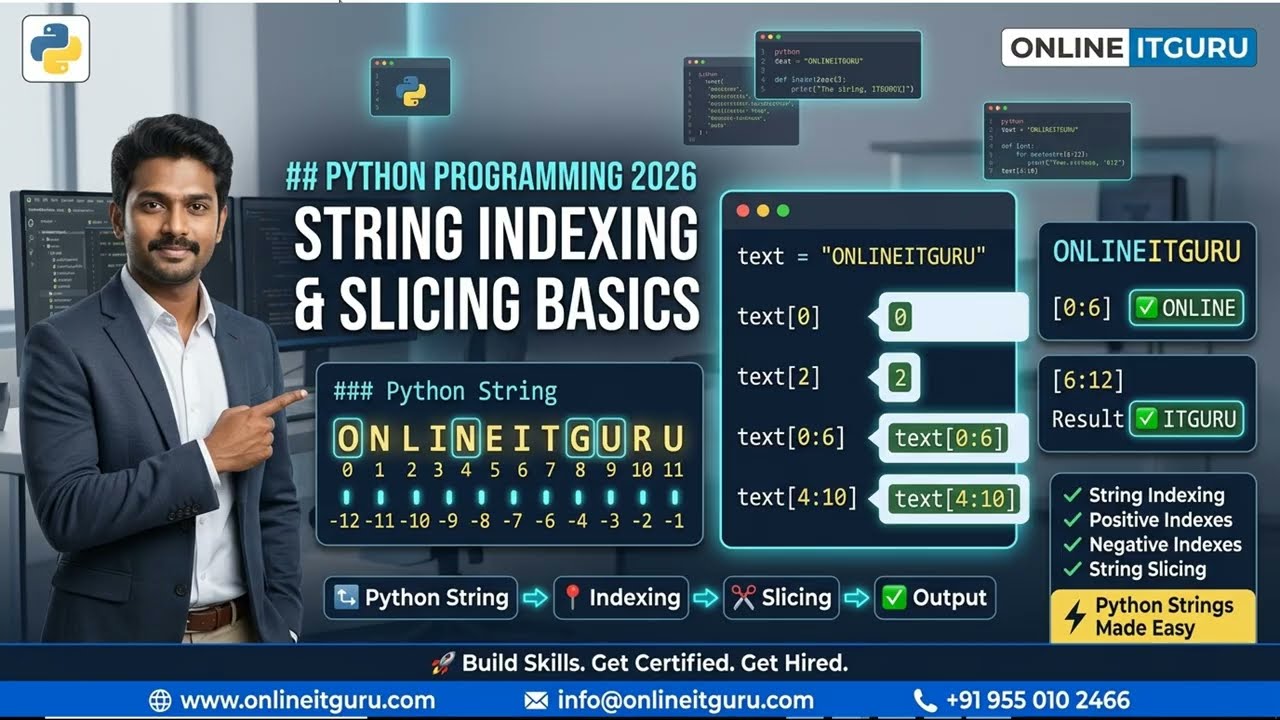Click the phone number +91 955 010 2466
Screen dimensions: 1280x720
1037,700
